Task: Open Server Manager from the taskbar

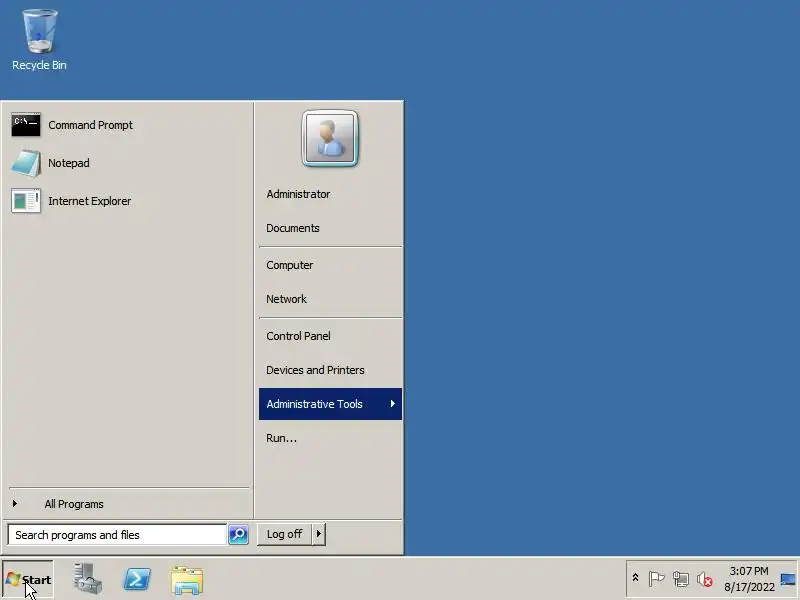Action: tap(87, 579)
